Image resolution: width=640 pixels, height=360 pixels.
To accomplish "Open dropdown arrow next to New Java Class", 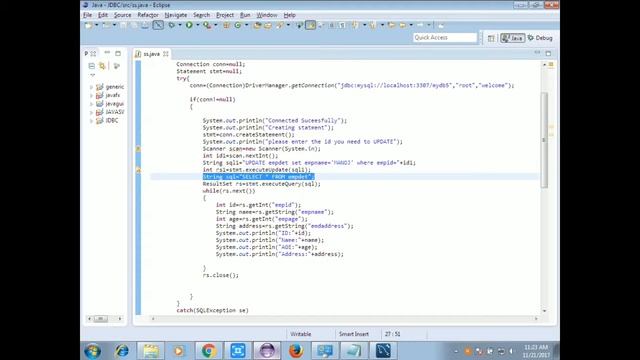I will point(247,25).
